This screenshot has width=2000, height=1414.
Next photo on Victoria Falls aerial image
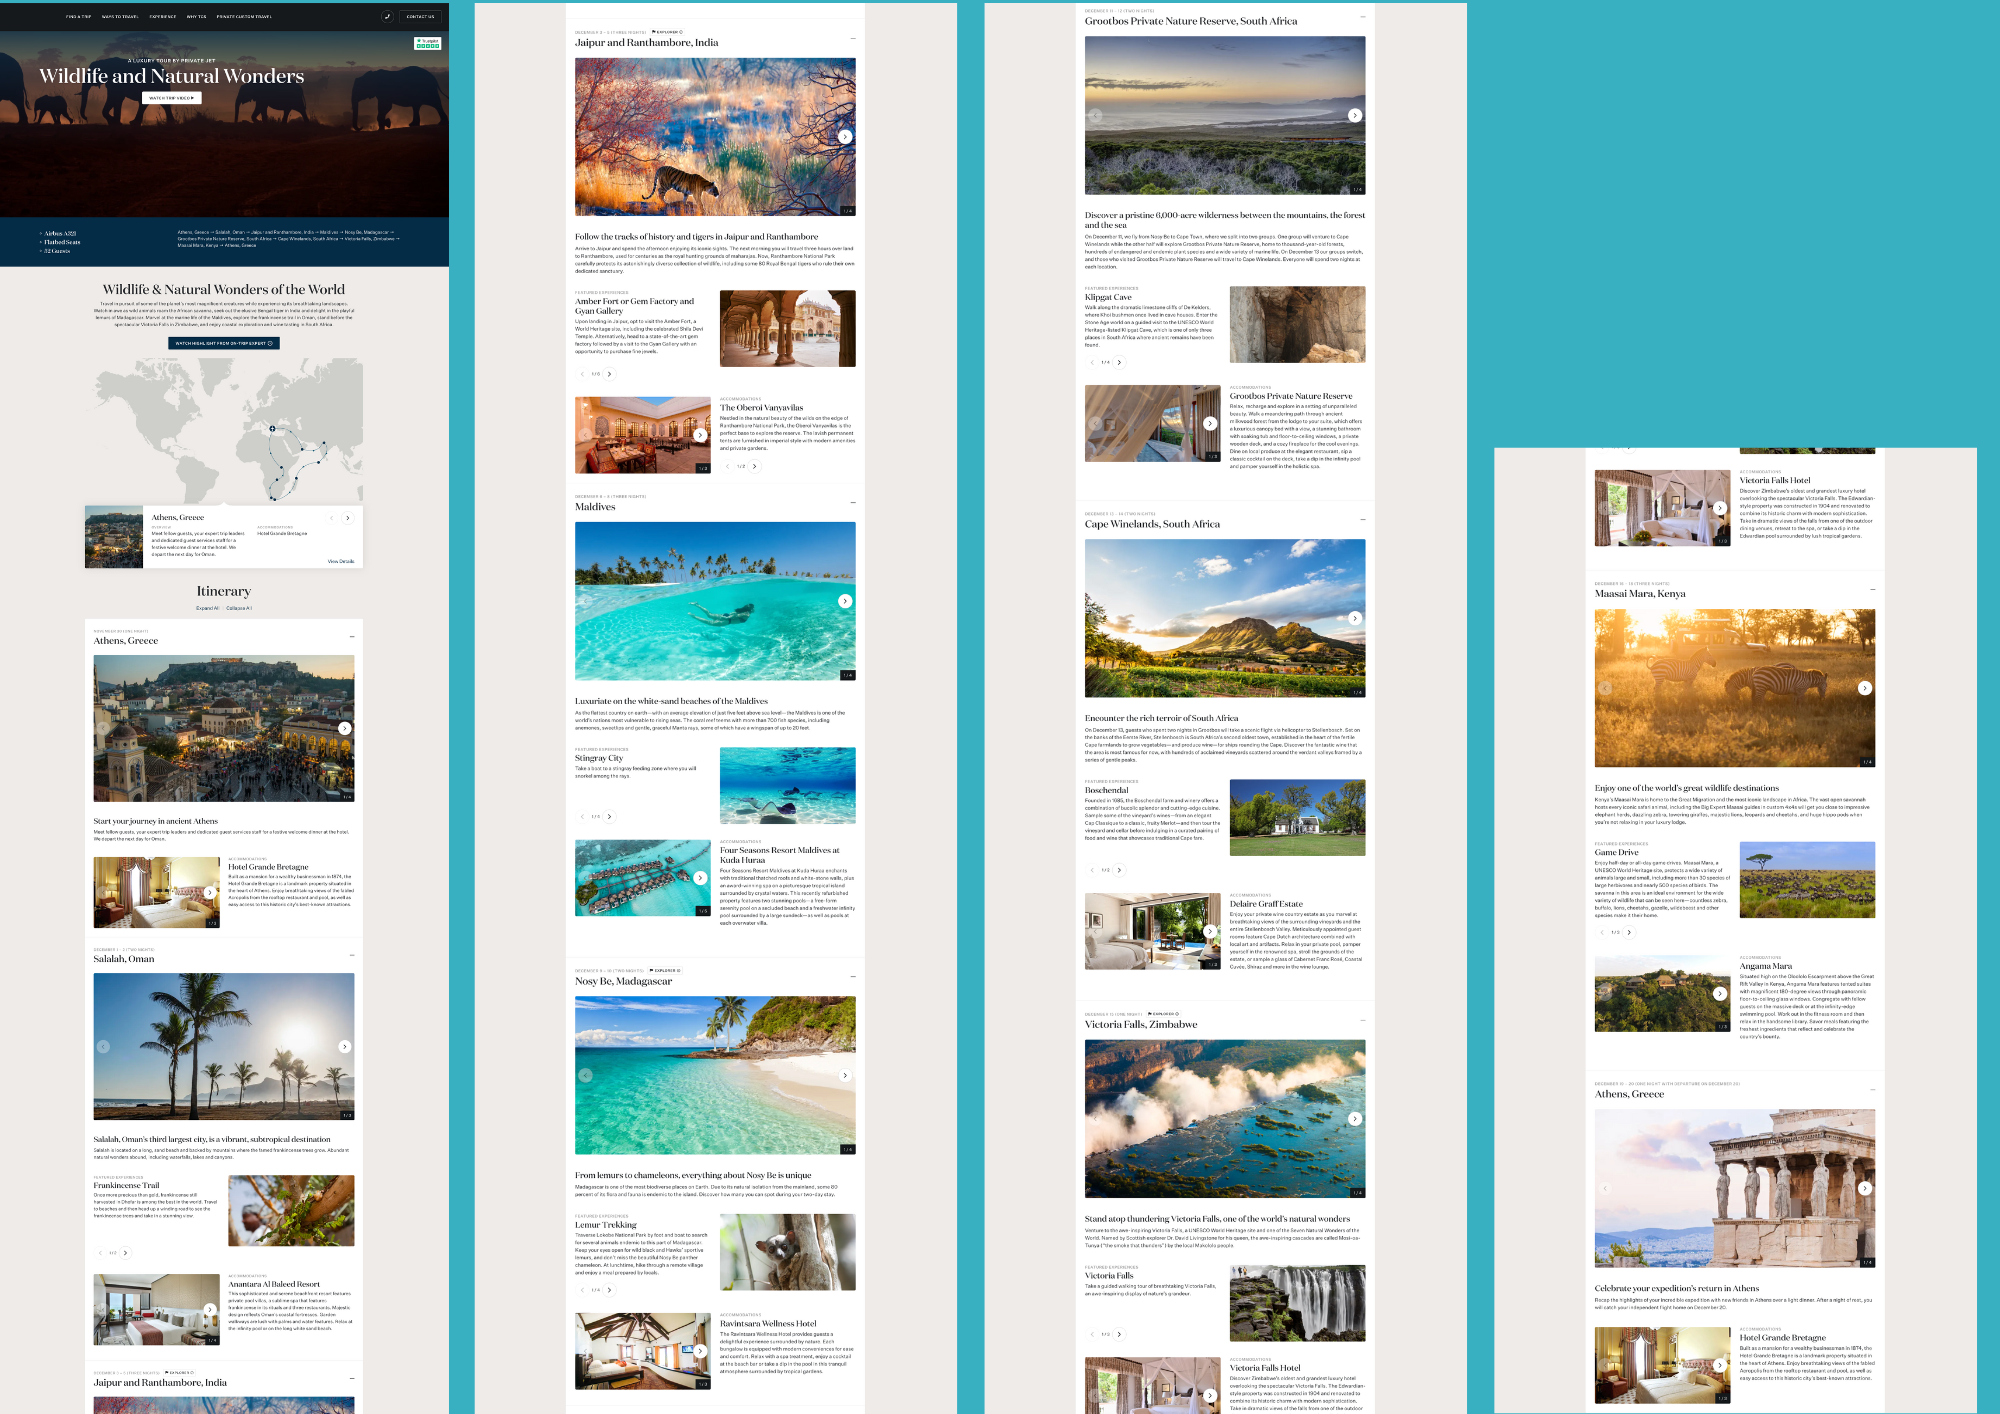pos(1355,1119)
